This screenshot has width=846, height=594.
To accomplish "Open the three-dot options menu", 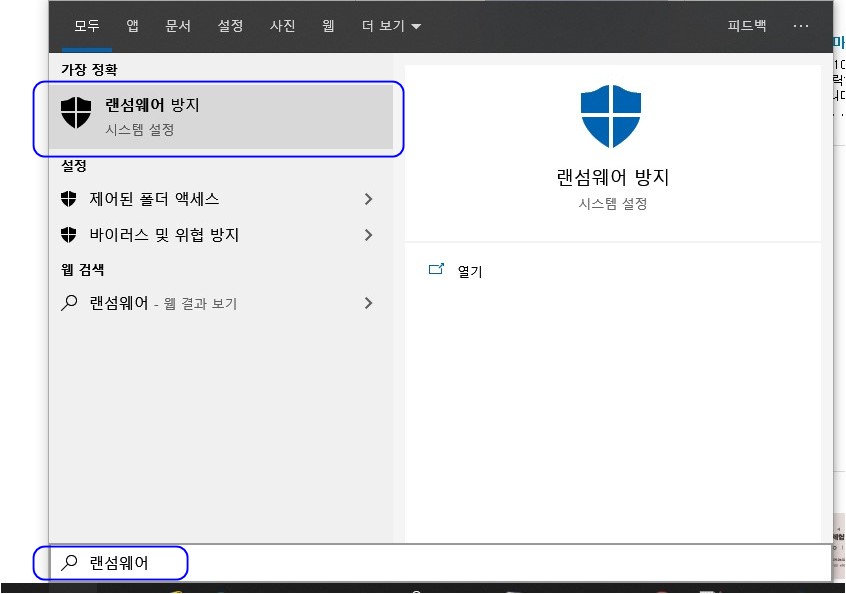I will point(801,25).
